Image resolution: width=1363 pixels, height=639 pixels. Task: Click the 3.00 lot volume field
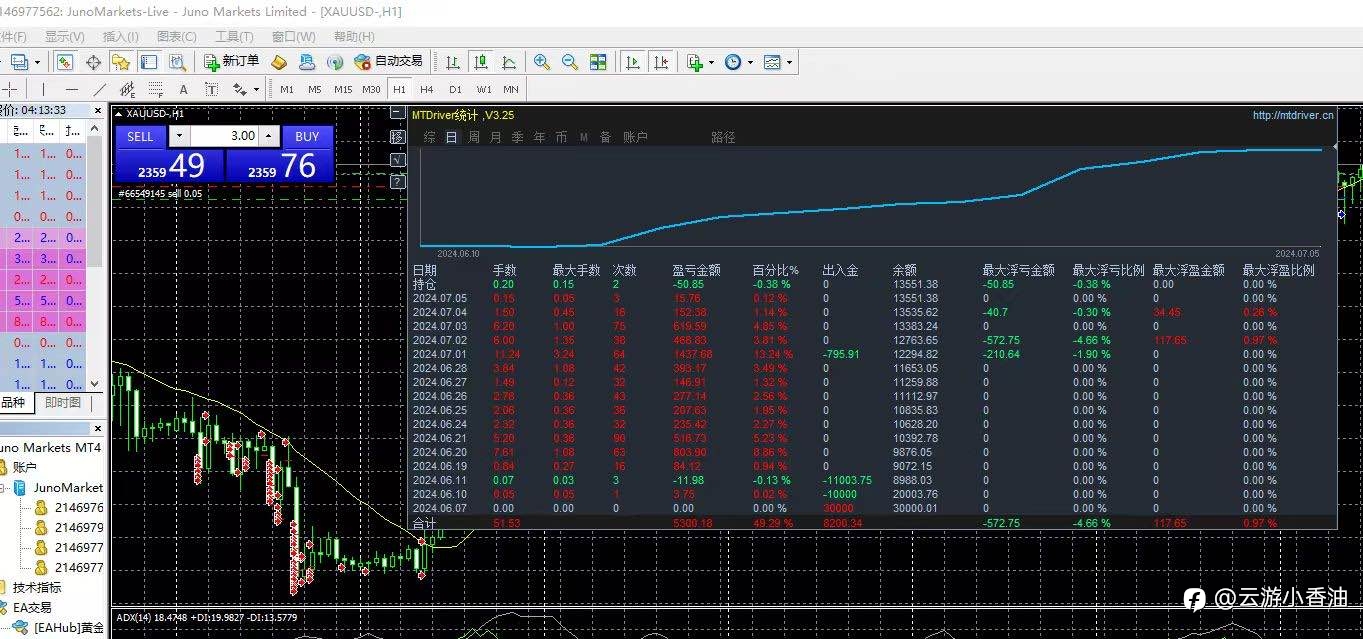224,136
